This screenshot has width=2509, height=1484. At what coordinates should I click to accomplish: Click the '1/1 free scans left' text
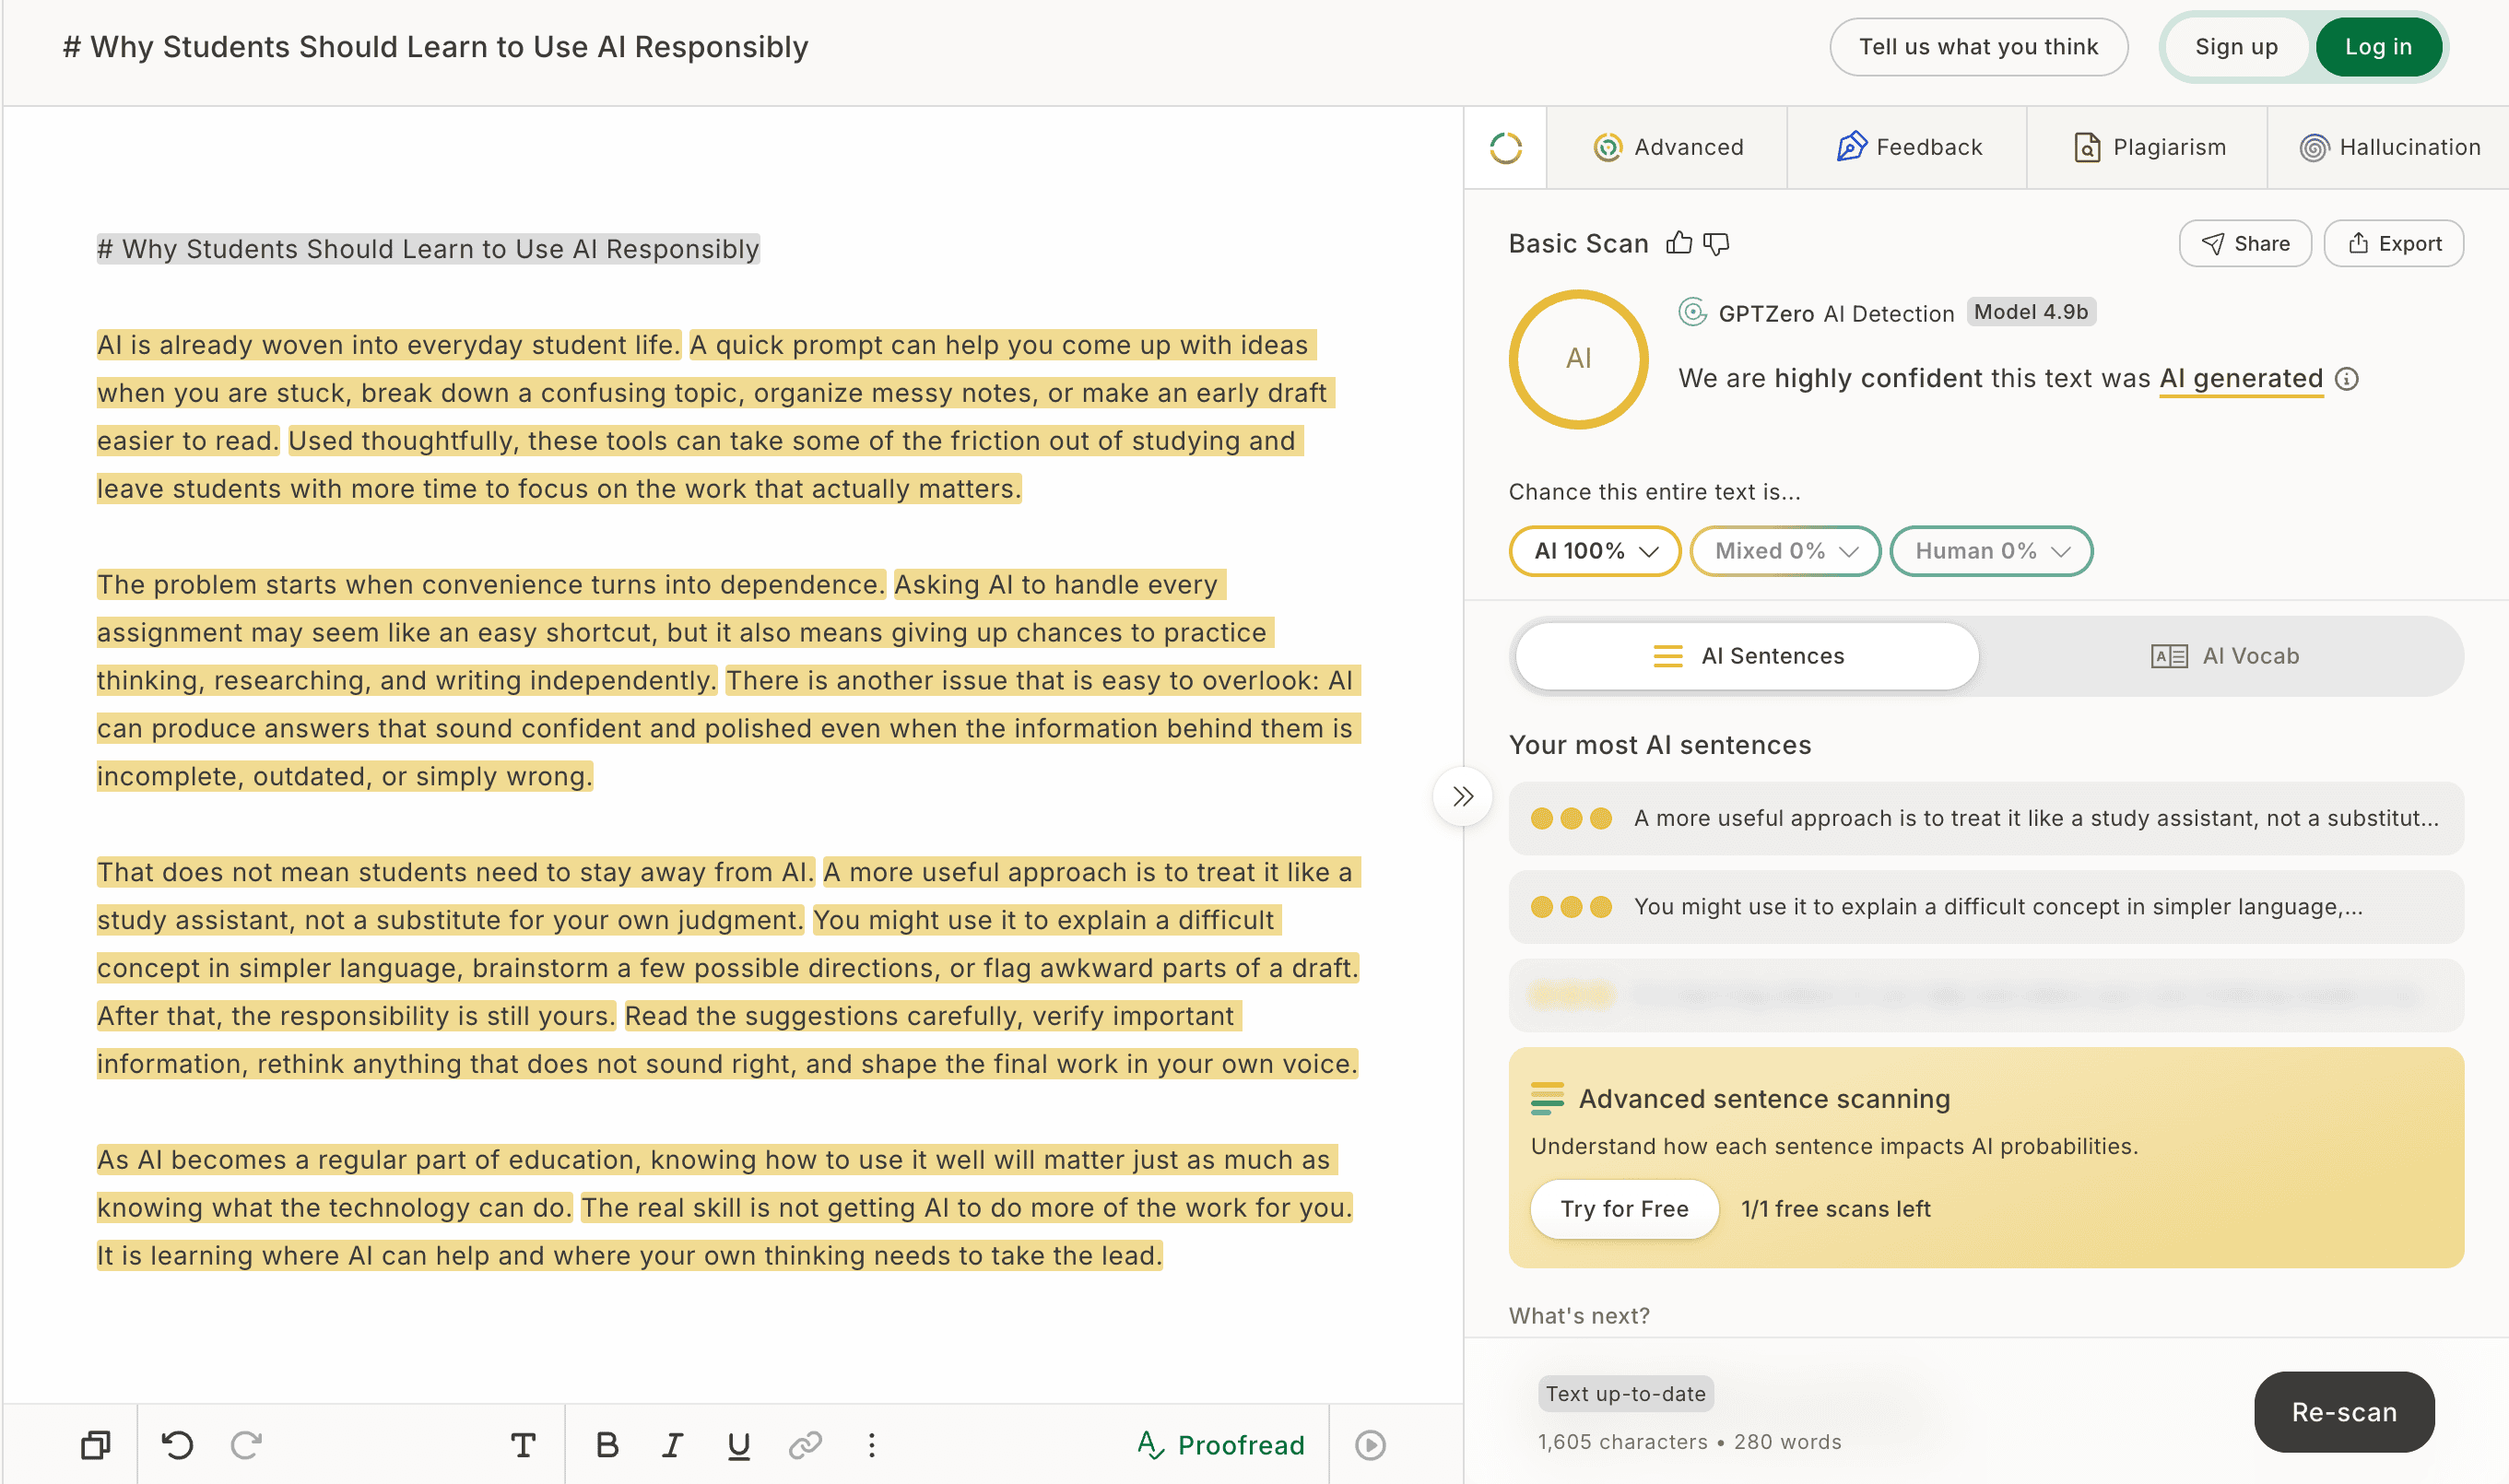click(1835, 1208)
